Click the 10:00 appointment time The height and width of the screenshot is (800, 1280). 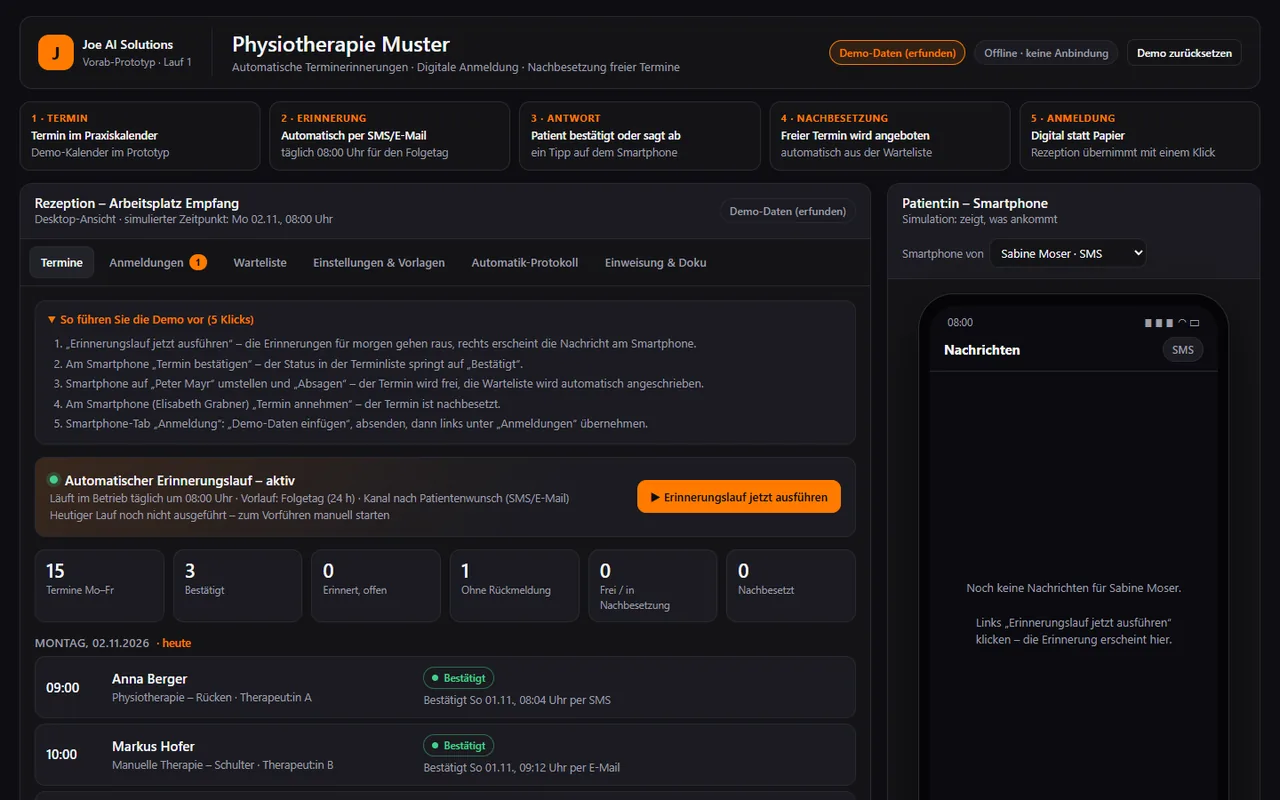click(62, 754)
